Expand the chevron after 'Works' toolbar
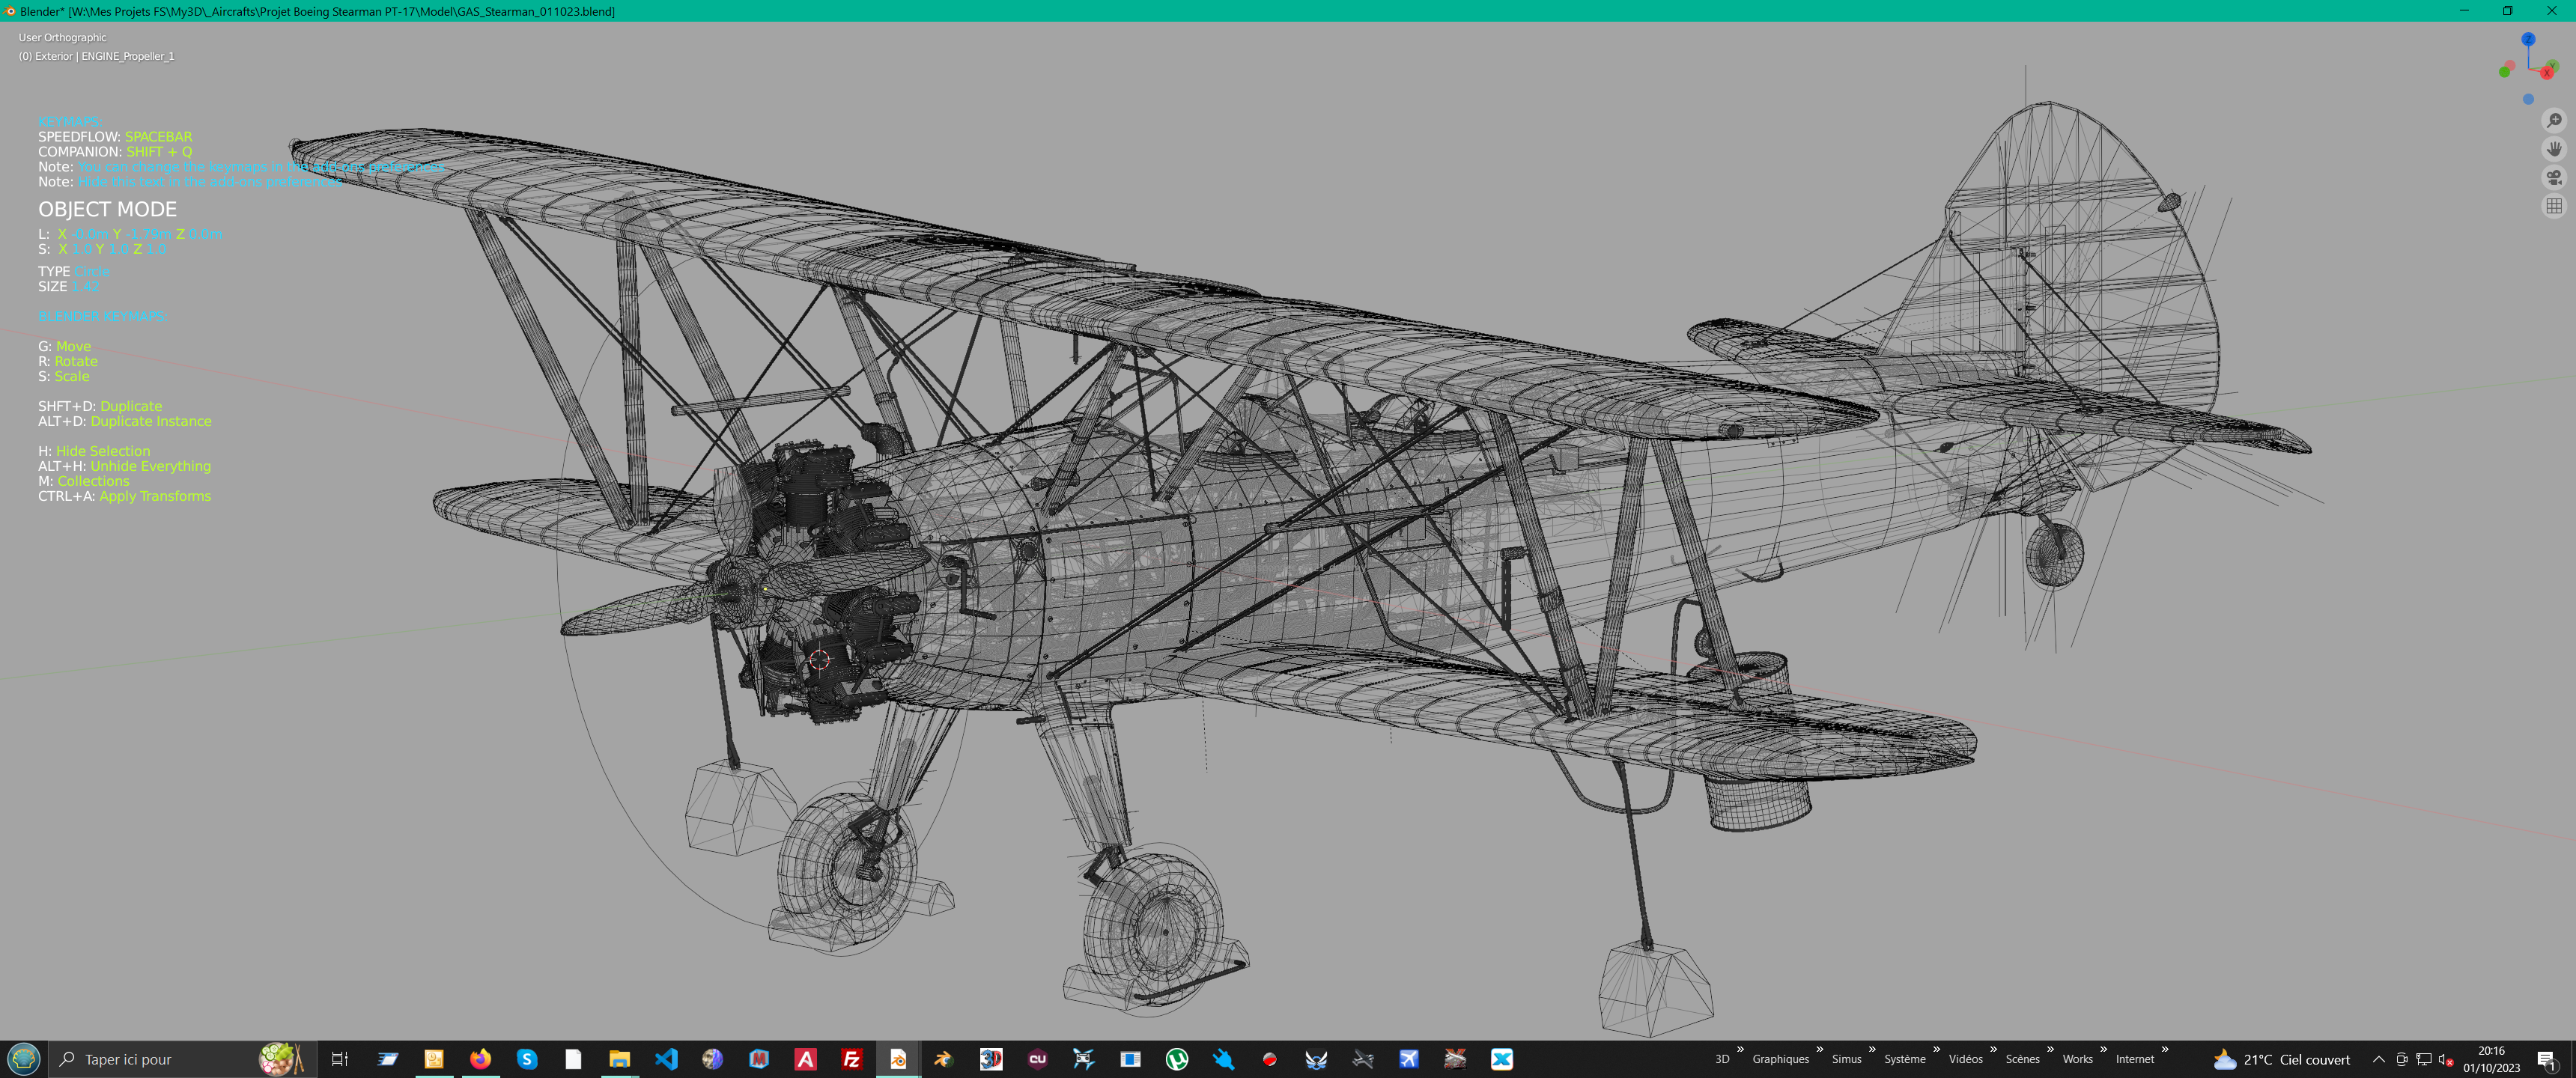The image size is (2576, 1078). pyautogui.click(x=2104, y=1049)
